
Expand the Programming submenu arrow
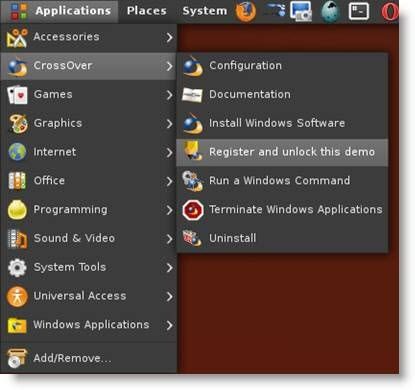(170, 210)
